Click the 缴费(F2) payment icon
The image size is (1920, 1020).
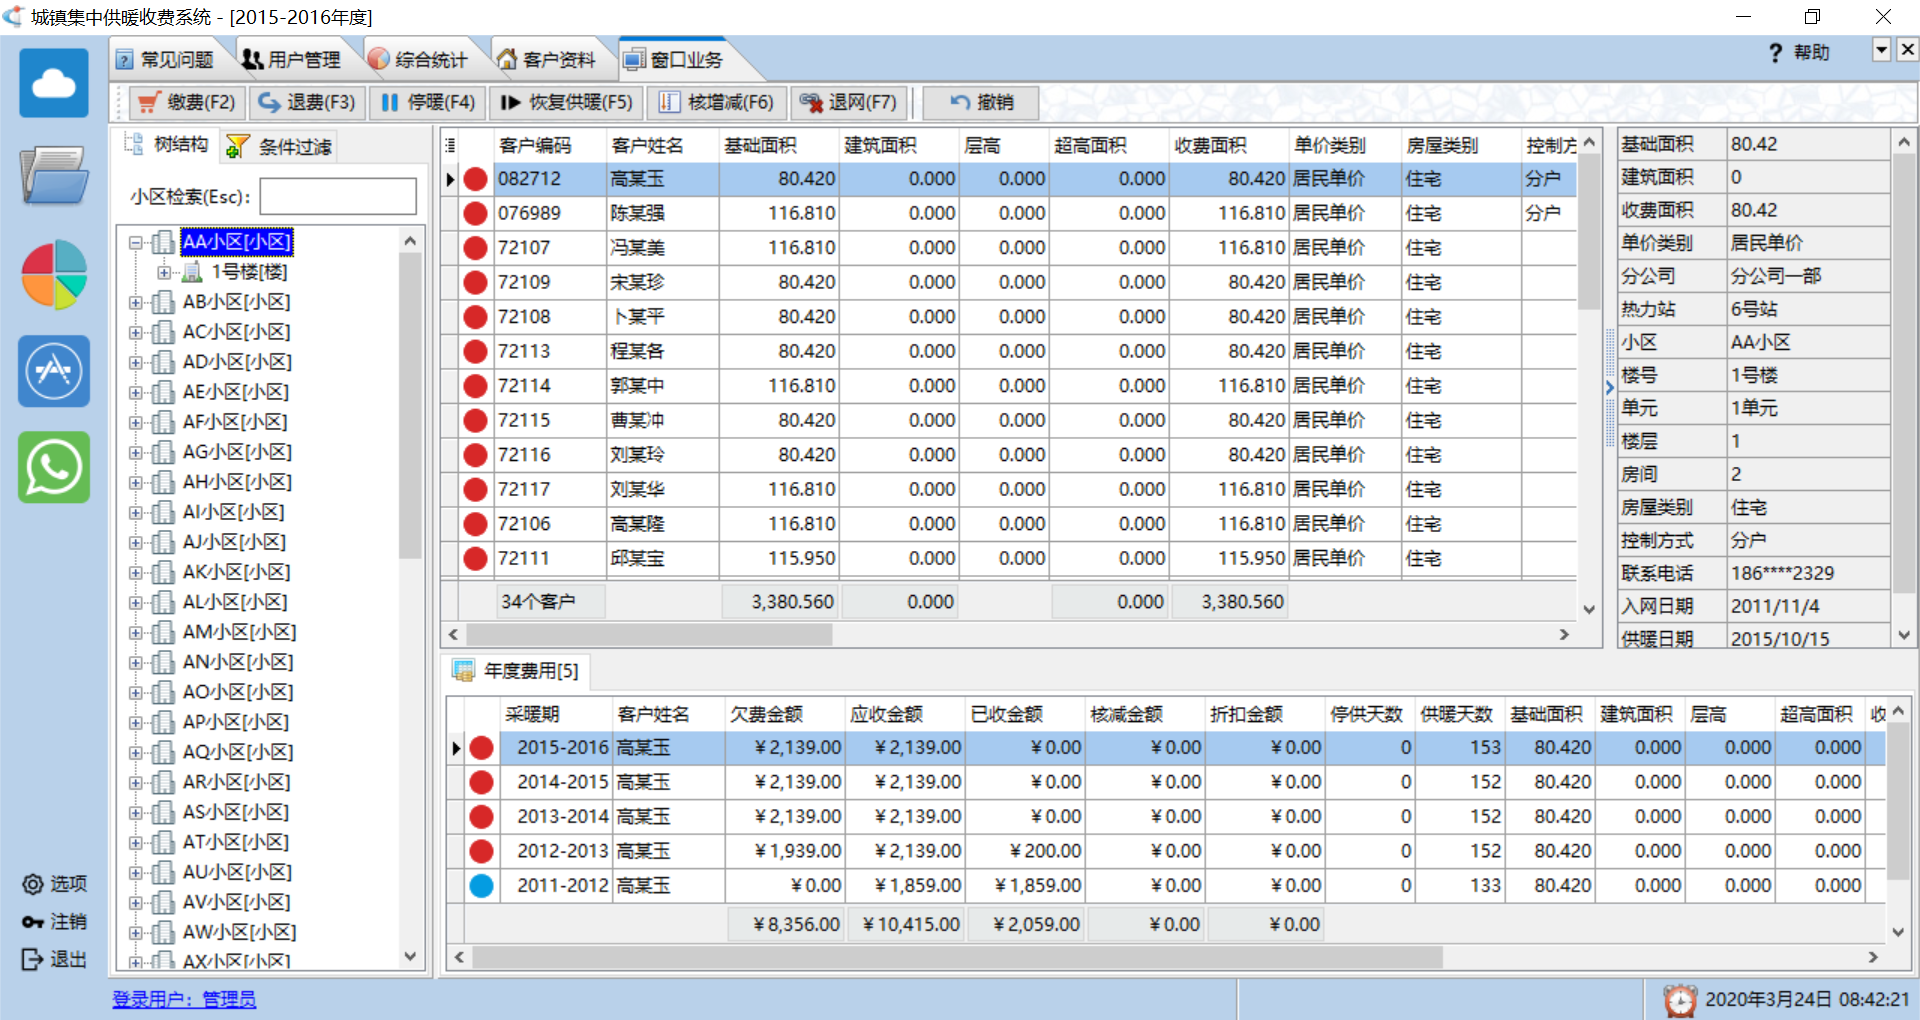(x=185, y=102)
